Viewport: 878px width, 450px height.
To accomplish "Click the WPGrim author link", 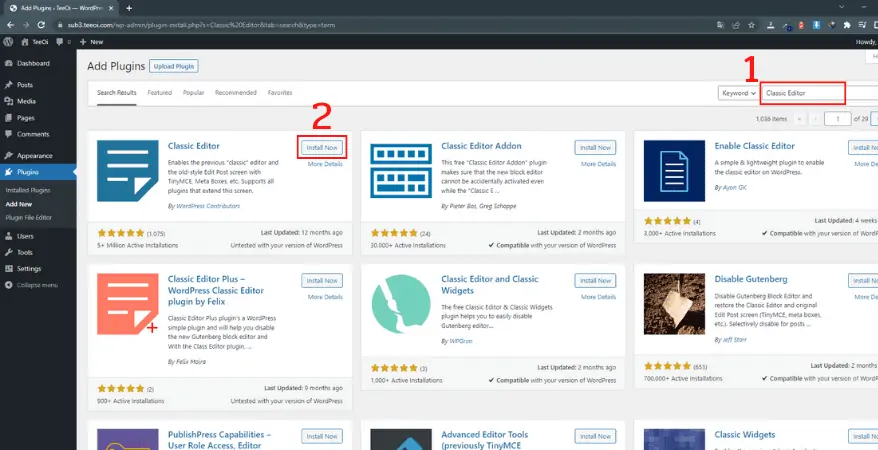I will (461, 341).
